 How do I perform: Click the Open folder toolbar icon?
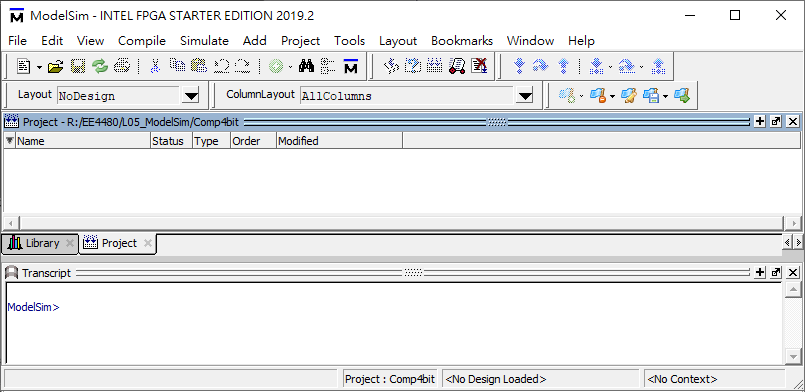pyautogui.click(x=55, y=66)
